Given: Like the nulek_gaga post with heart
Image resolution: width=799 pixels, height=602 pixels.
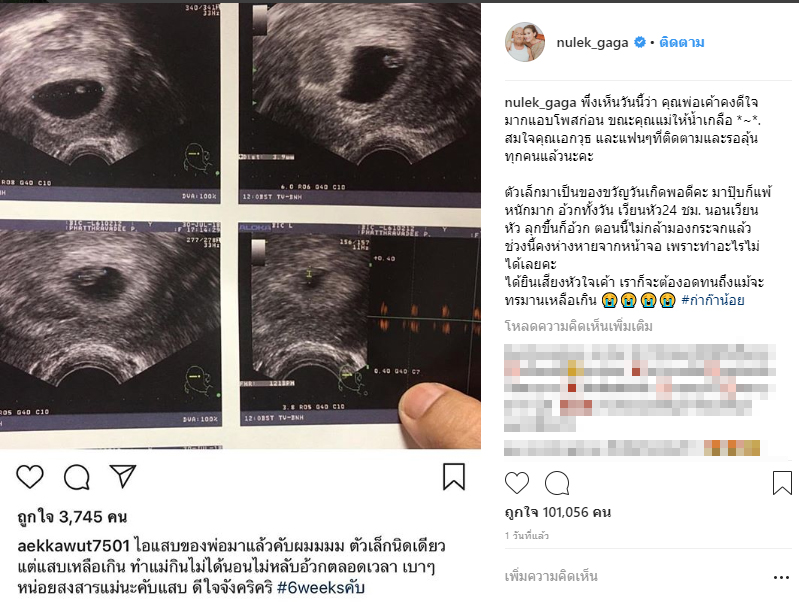Looking at the screenshot, I should [x=517, y=483].
